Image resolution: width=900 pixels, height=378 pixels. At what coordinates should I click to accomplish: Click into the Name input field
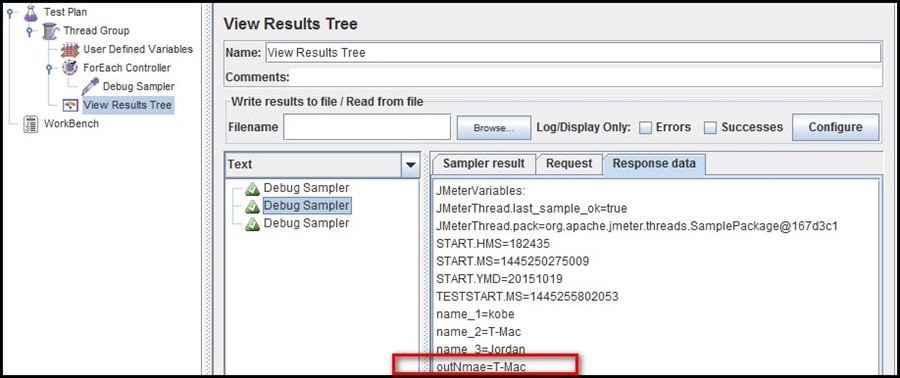(572, 53)
